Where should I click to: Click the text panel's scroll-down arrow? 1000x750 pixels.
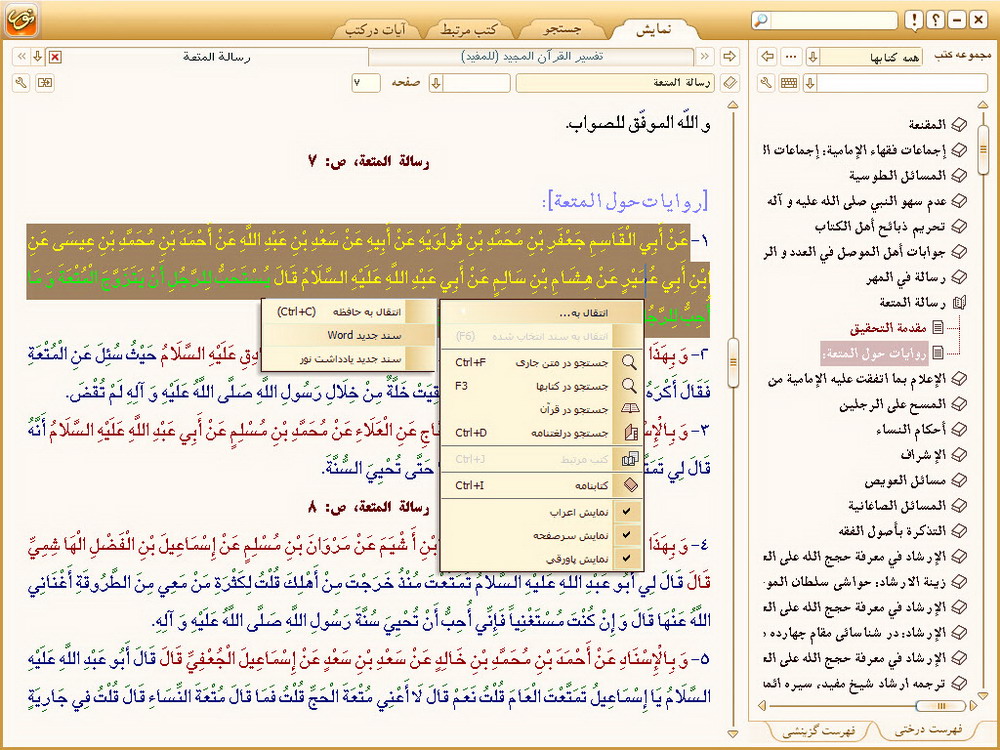(733, 734)
